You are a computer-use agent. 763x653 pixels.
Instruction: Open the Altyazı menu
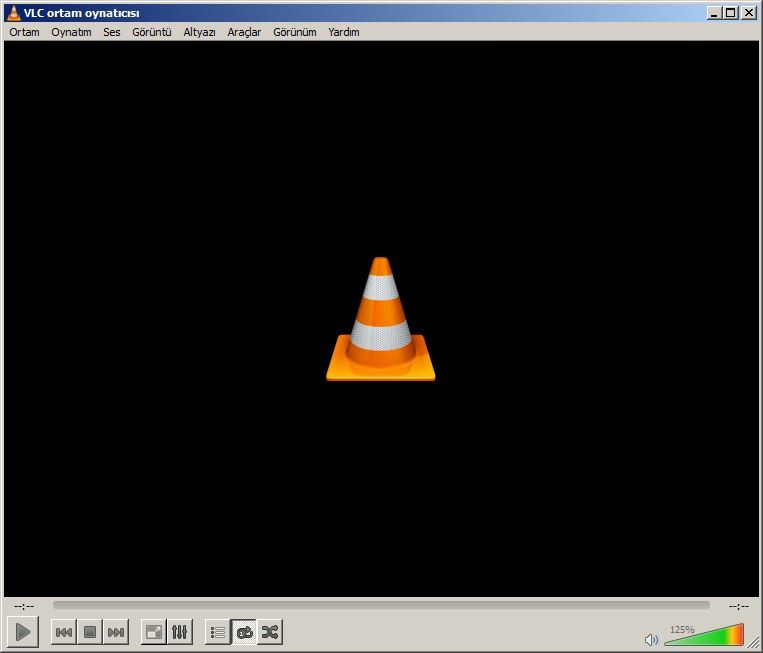point(199,32)
